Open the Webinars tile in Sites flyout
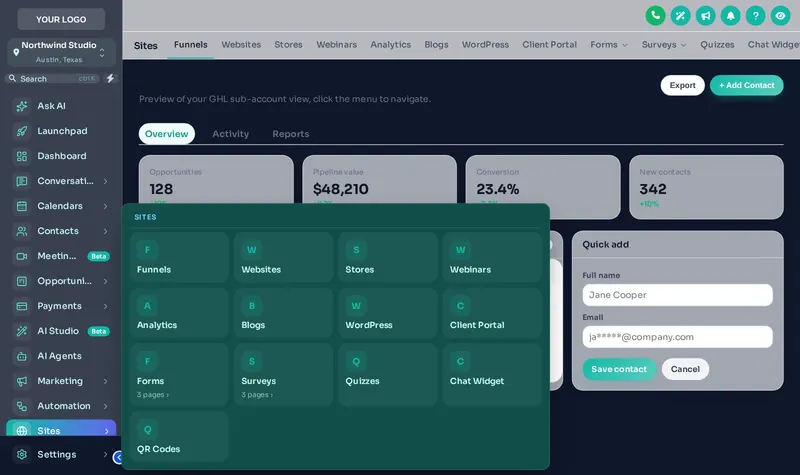The image size is (800, 475). [x=492, y=257]
